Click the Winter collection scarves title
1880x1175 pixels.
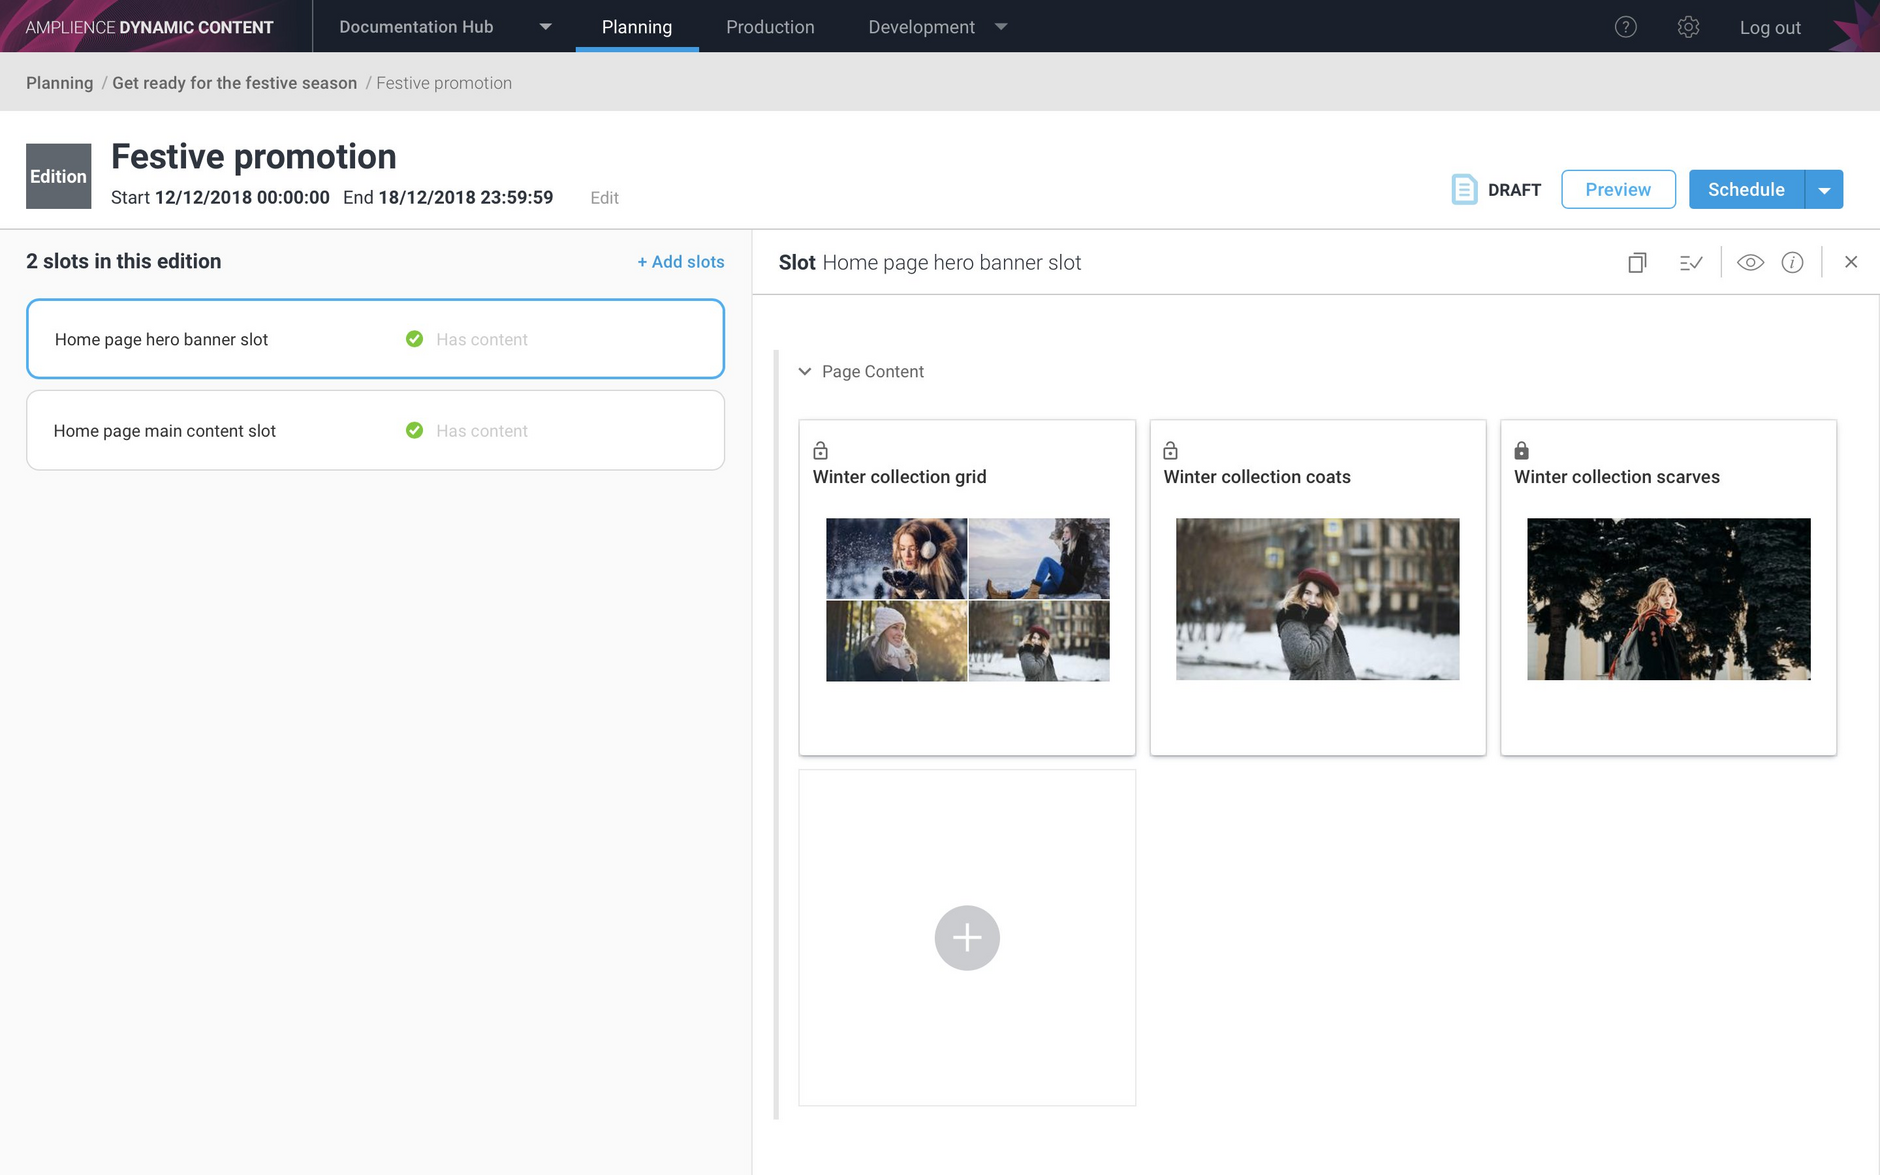[1616, 477]
